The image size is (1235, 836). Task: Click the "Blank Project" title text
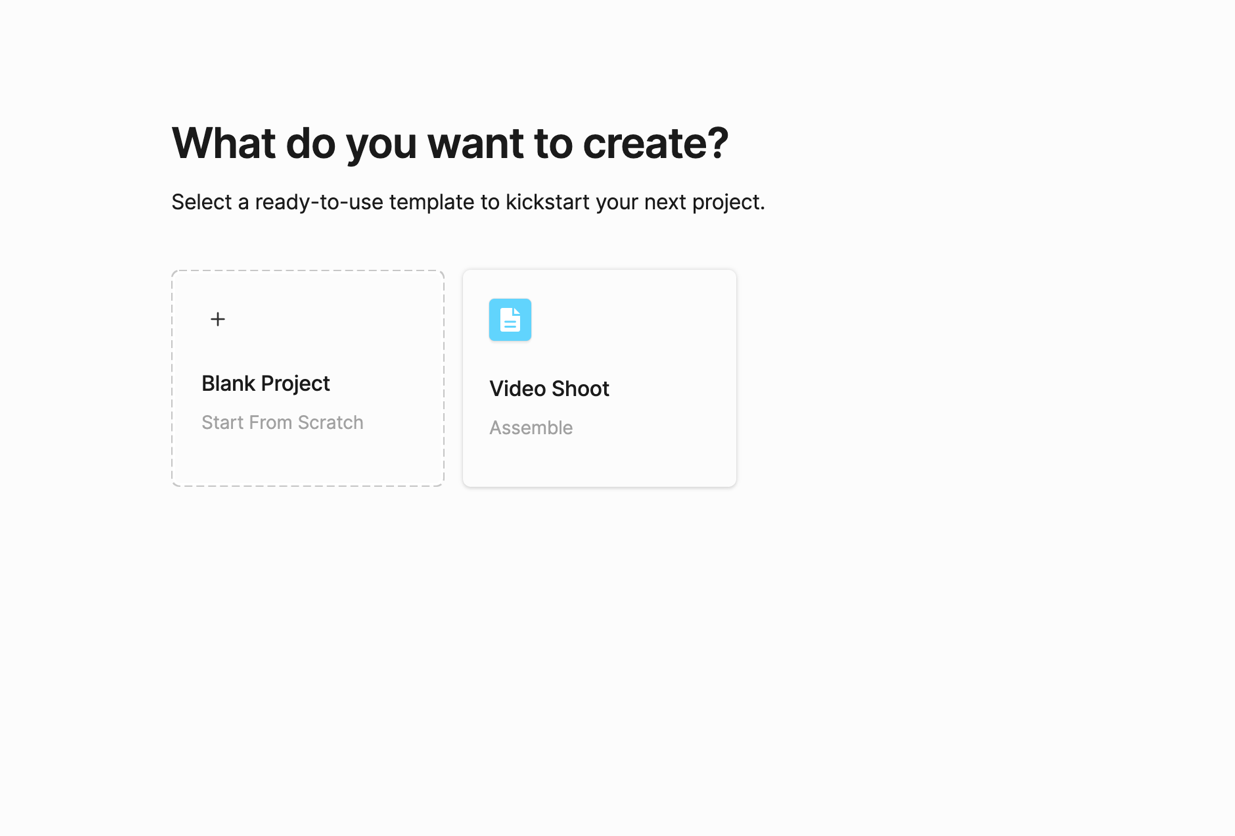265,384
